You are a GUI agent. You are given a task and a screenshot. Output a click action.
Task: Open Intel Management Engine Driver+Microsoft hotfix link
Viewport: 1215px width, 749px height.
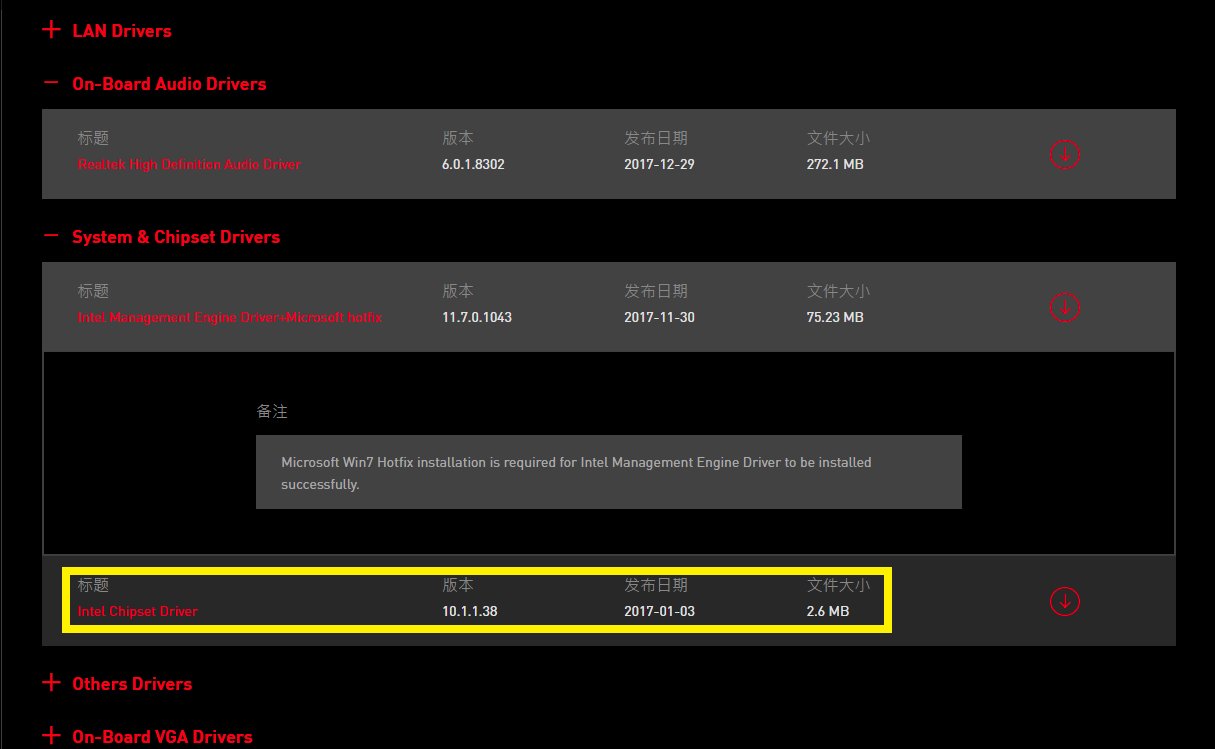tap(230, 317)
